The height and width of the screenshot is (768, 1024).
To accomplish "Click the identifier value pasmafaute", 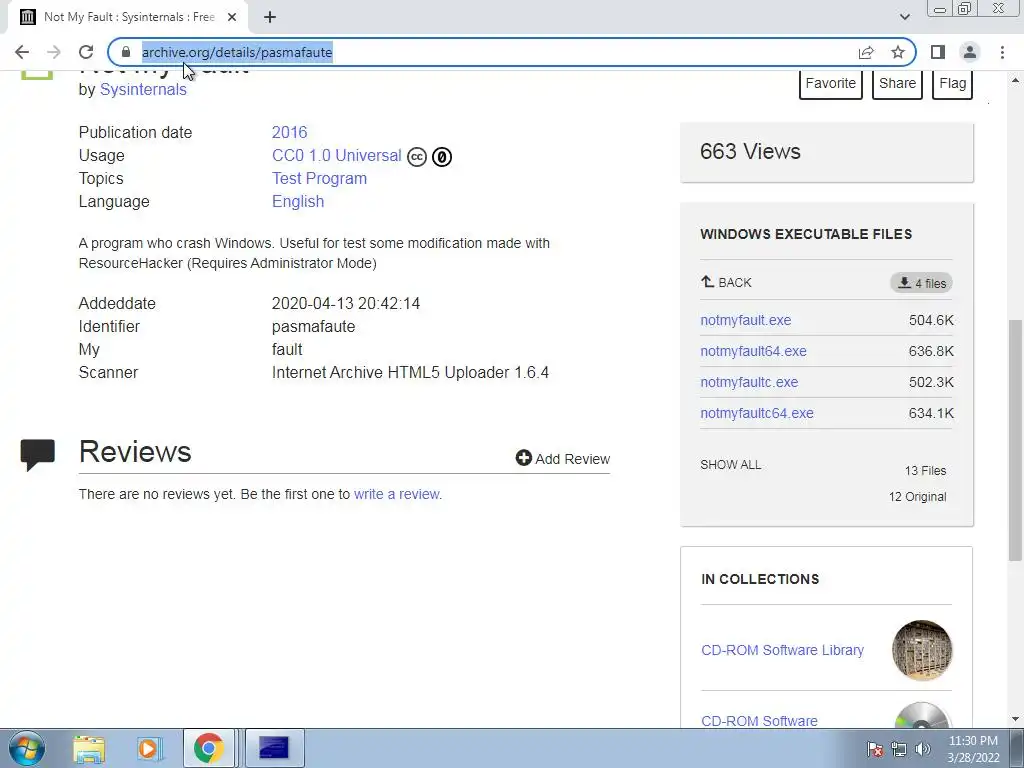I will click(x=313, y=327).
